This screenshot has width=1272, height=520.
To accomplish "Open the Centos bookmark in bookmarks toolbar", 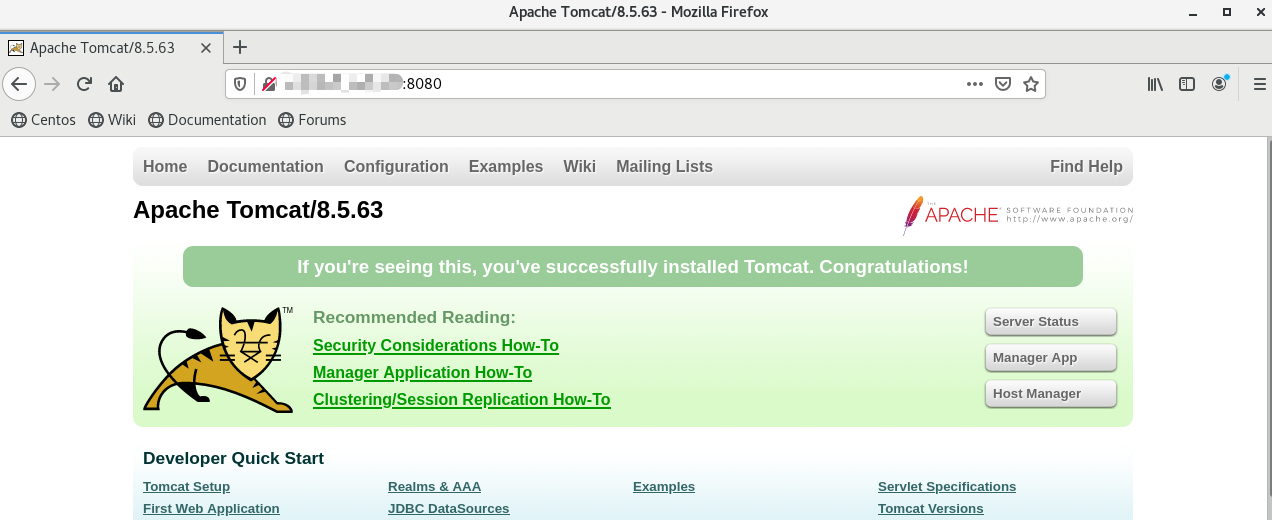I will coord(43,120).
